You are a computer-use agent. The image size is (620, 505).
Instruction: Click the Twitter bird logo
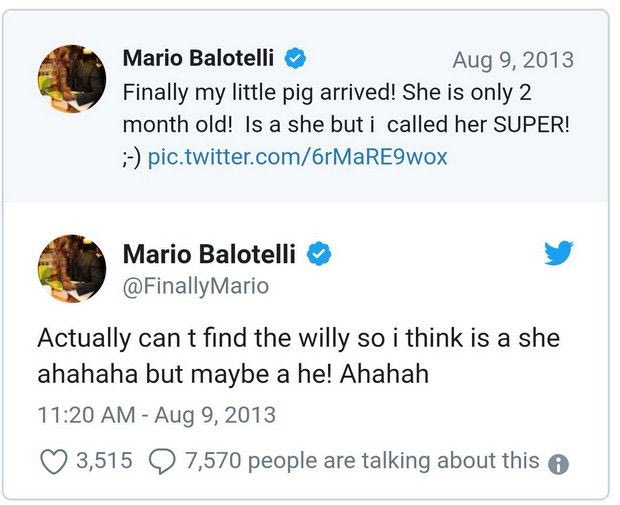559,254
